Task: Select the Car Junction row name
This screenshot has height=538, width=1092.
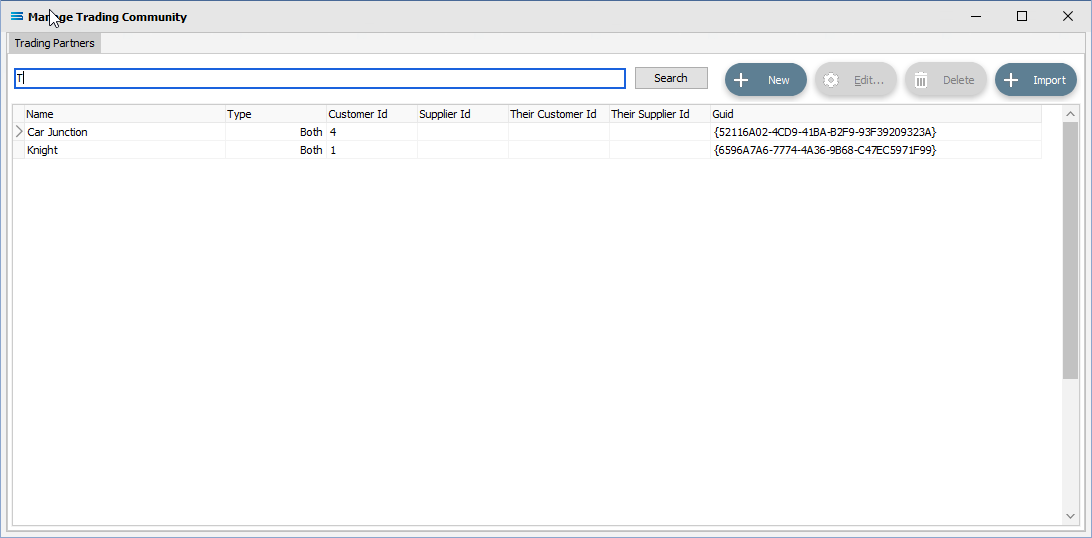Action: point(57,132)
